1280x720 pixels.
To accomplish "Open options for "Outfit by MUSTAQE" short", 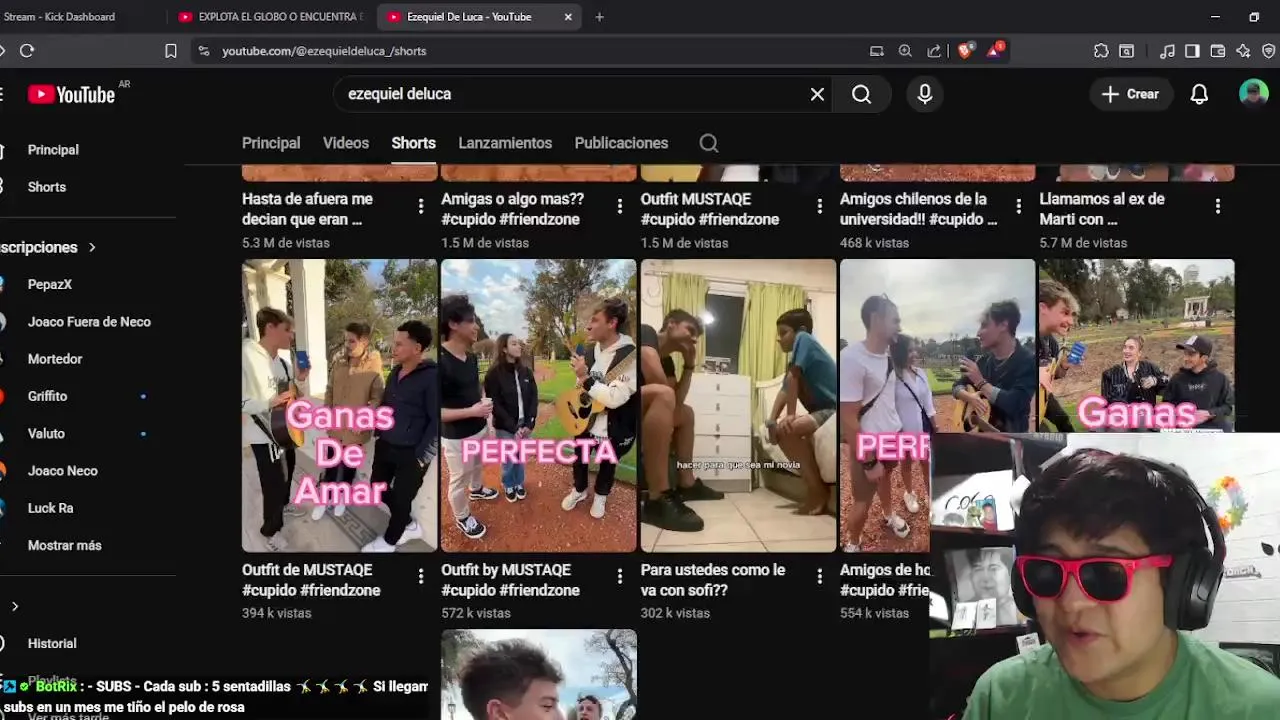I will [x=619, y=576].
